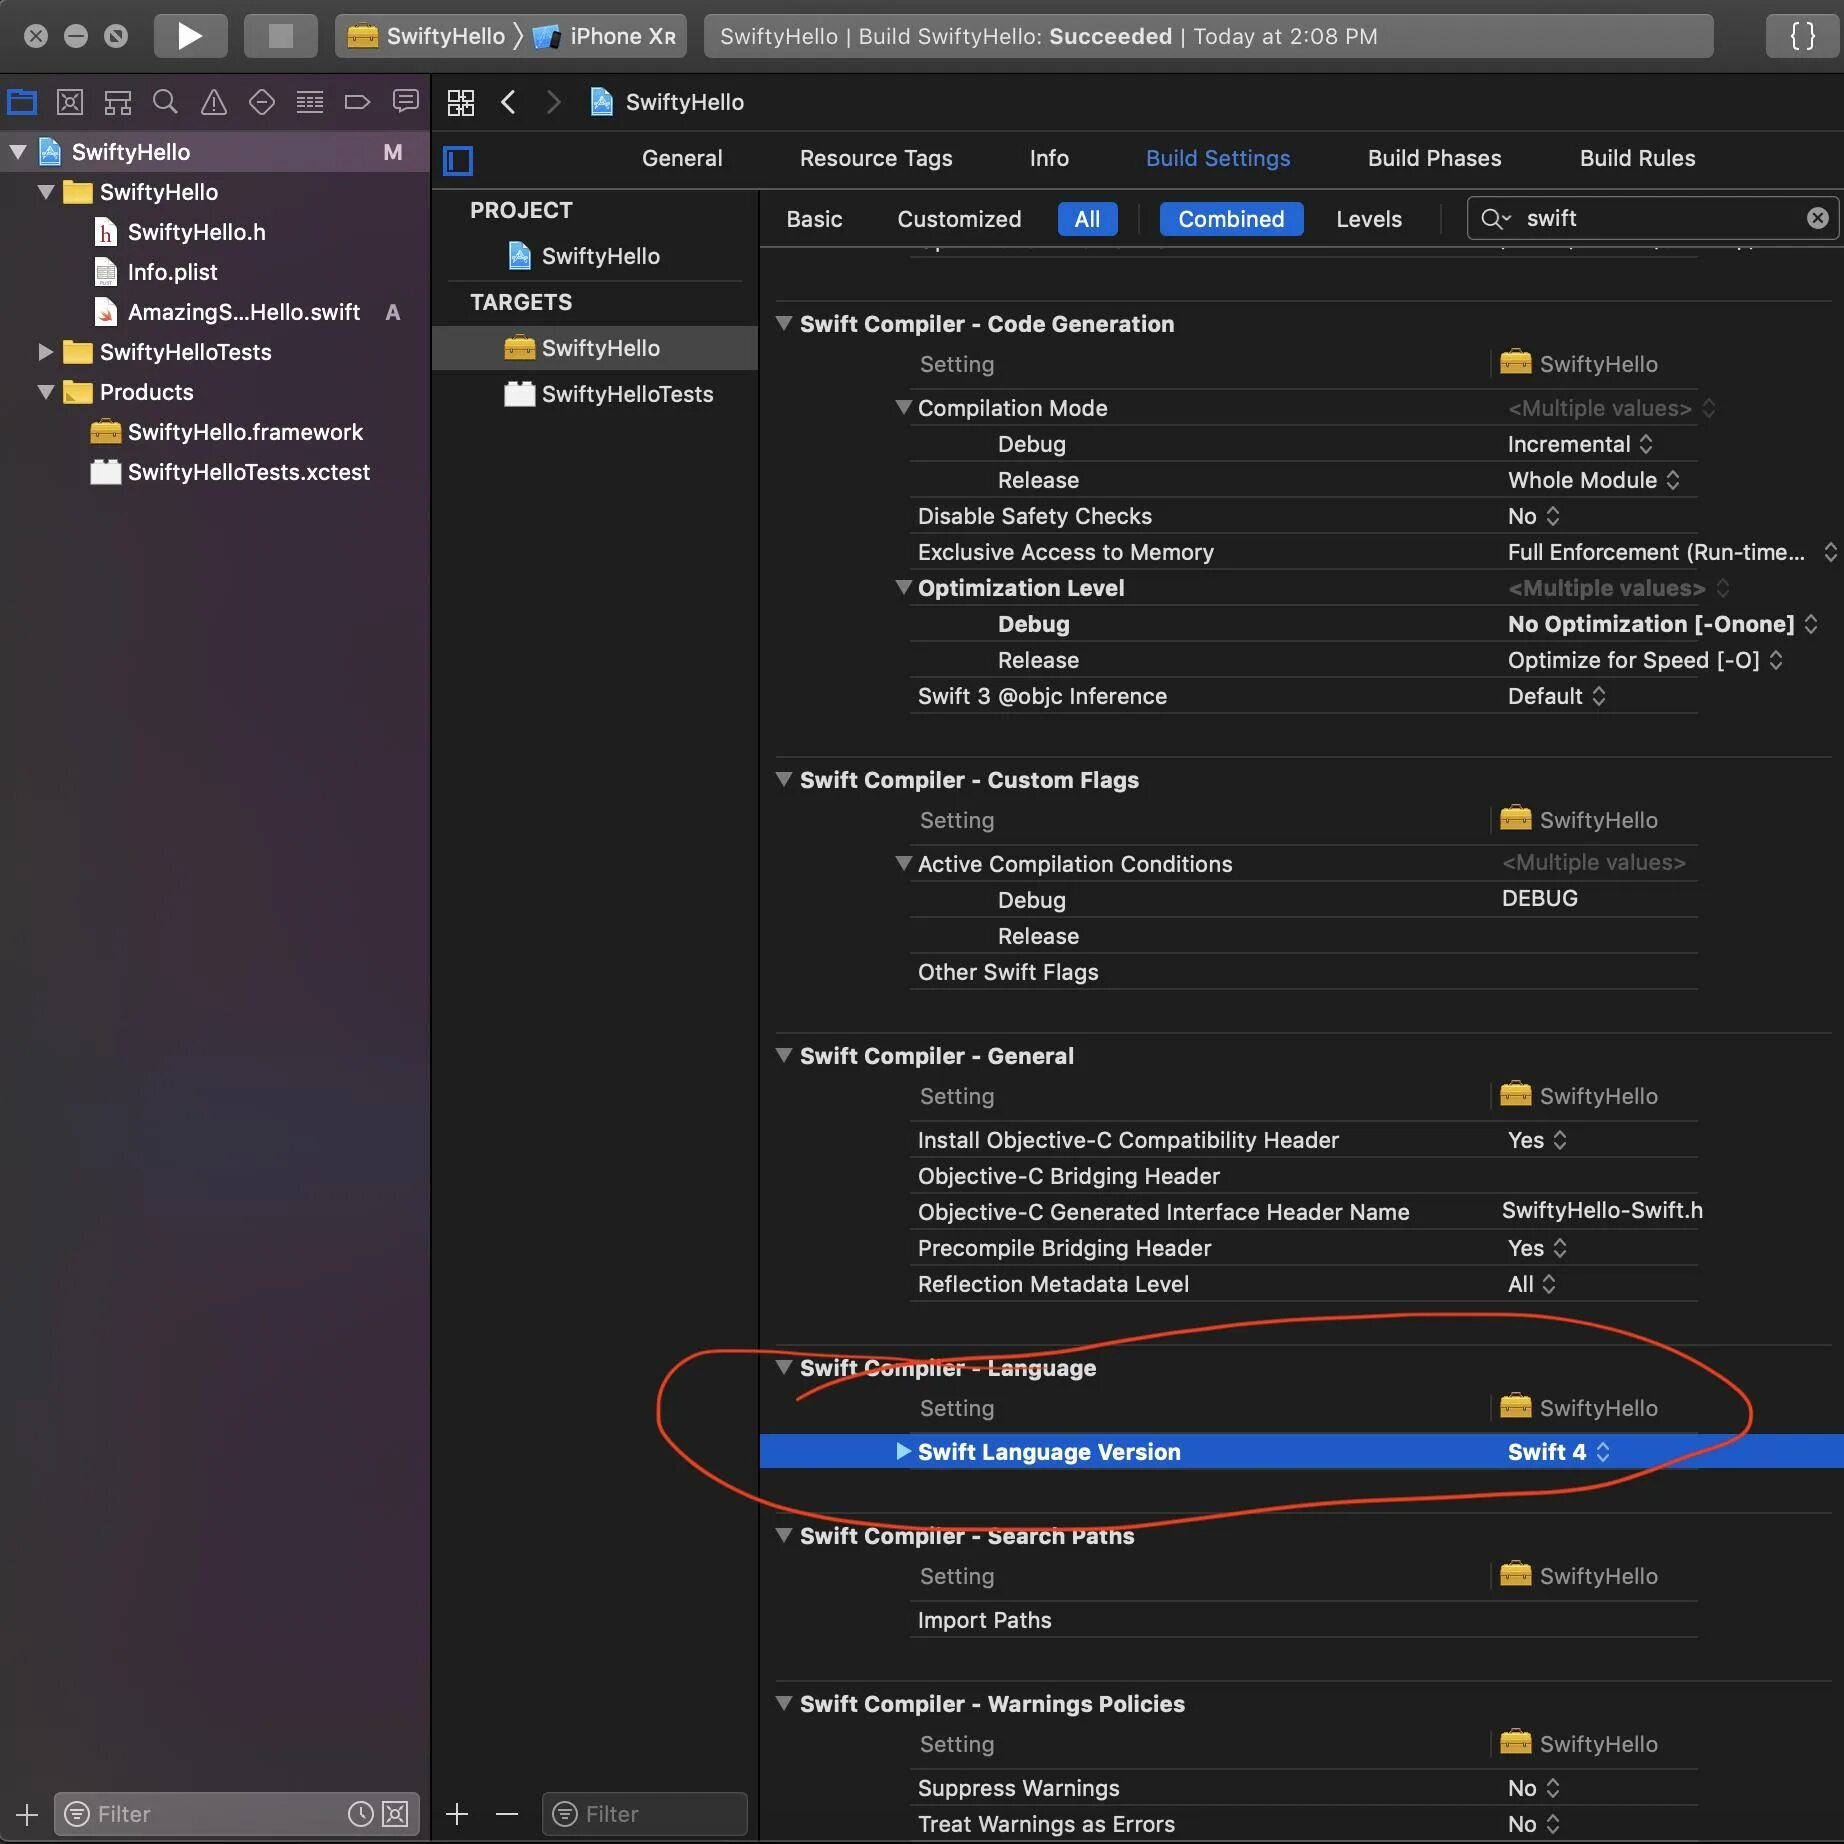
Task: Stop the running build task
Action: tap(281, 37)
